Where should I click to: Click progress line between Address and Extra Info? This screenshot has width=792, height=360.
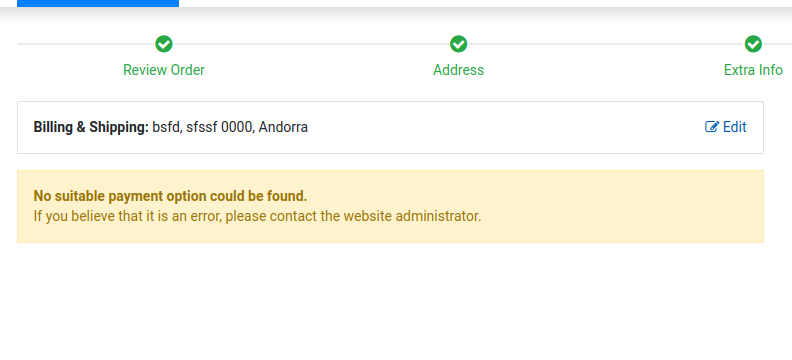click(x=606, y=44)
